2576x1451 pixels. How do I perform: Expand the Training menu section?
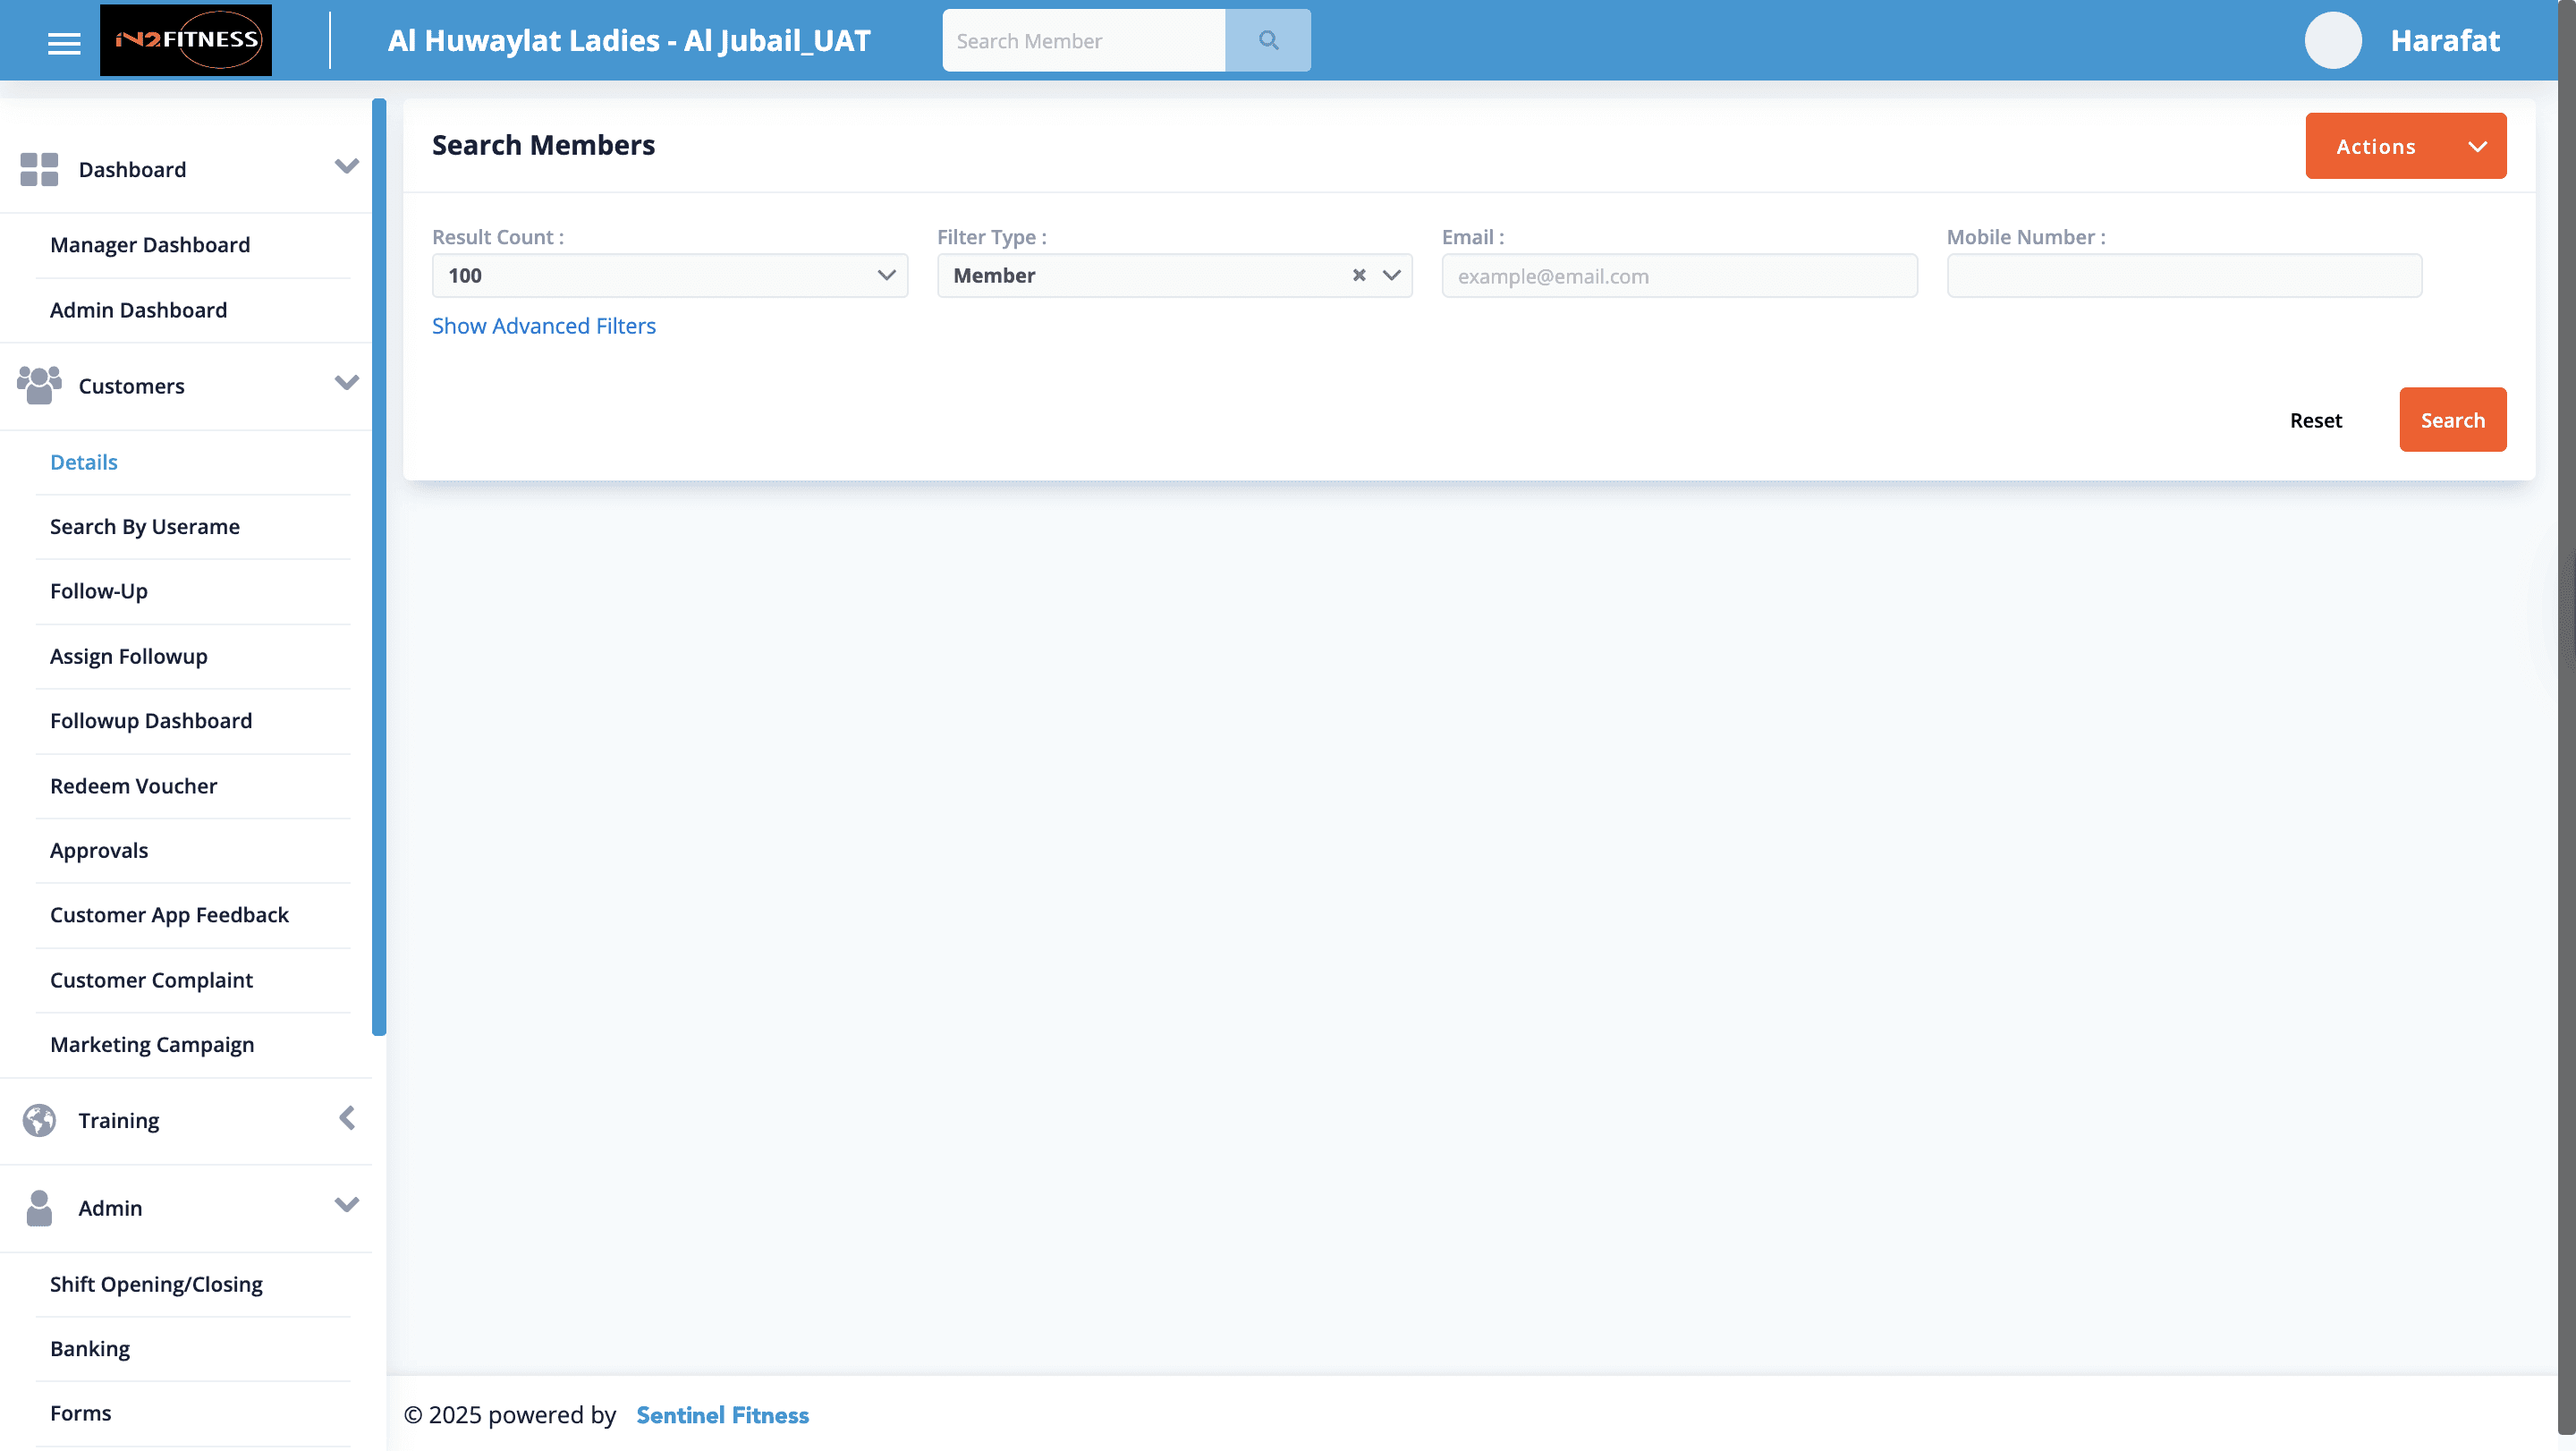[346, 1118]
